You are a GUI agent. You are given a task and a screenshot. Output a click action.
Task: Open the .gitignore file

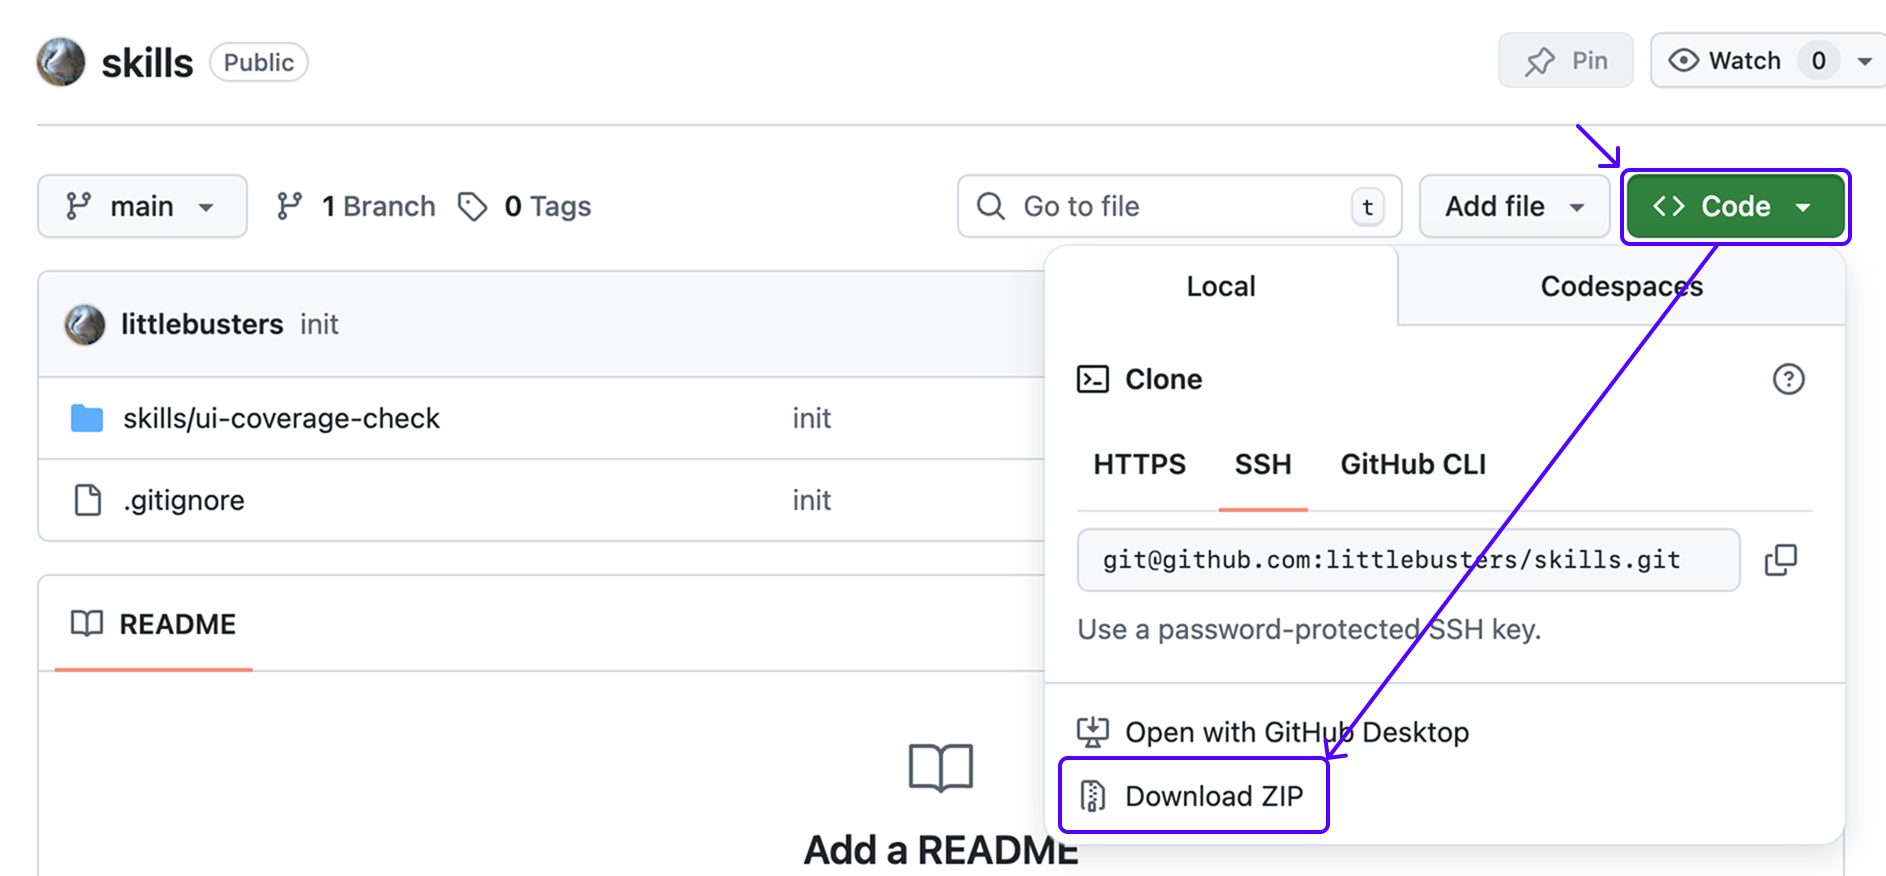(x=184, y=500)
